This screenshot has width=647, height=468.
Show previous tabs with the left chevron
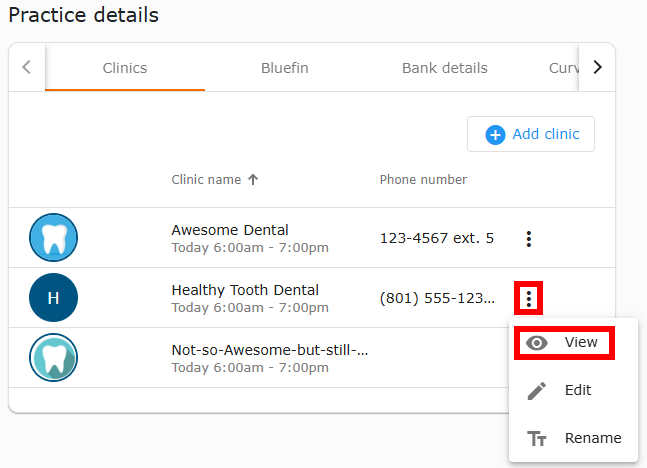click(27, 67)
